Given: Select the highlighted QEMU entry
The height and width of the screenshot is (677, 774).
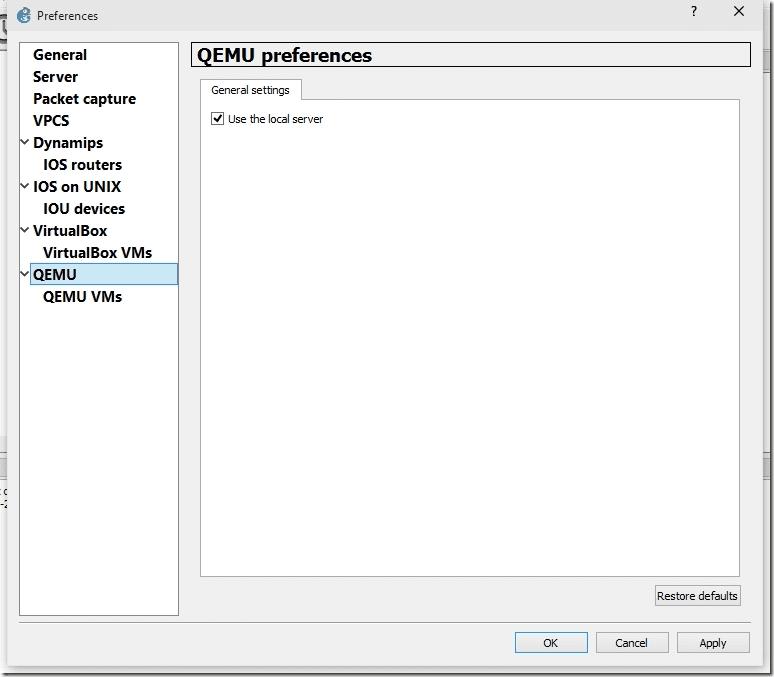Looking at the screenshot, I should [104, 274].
